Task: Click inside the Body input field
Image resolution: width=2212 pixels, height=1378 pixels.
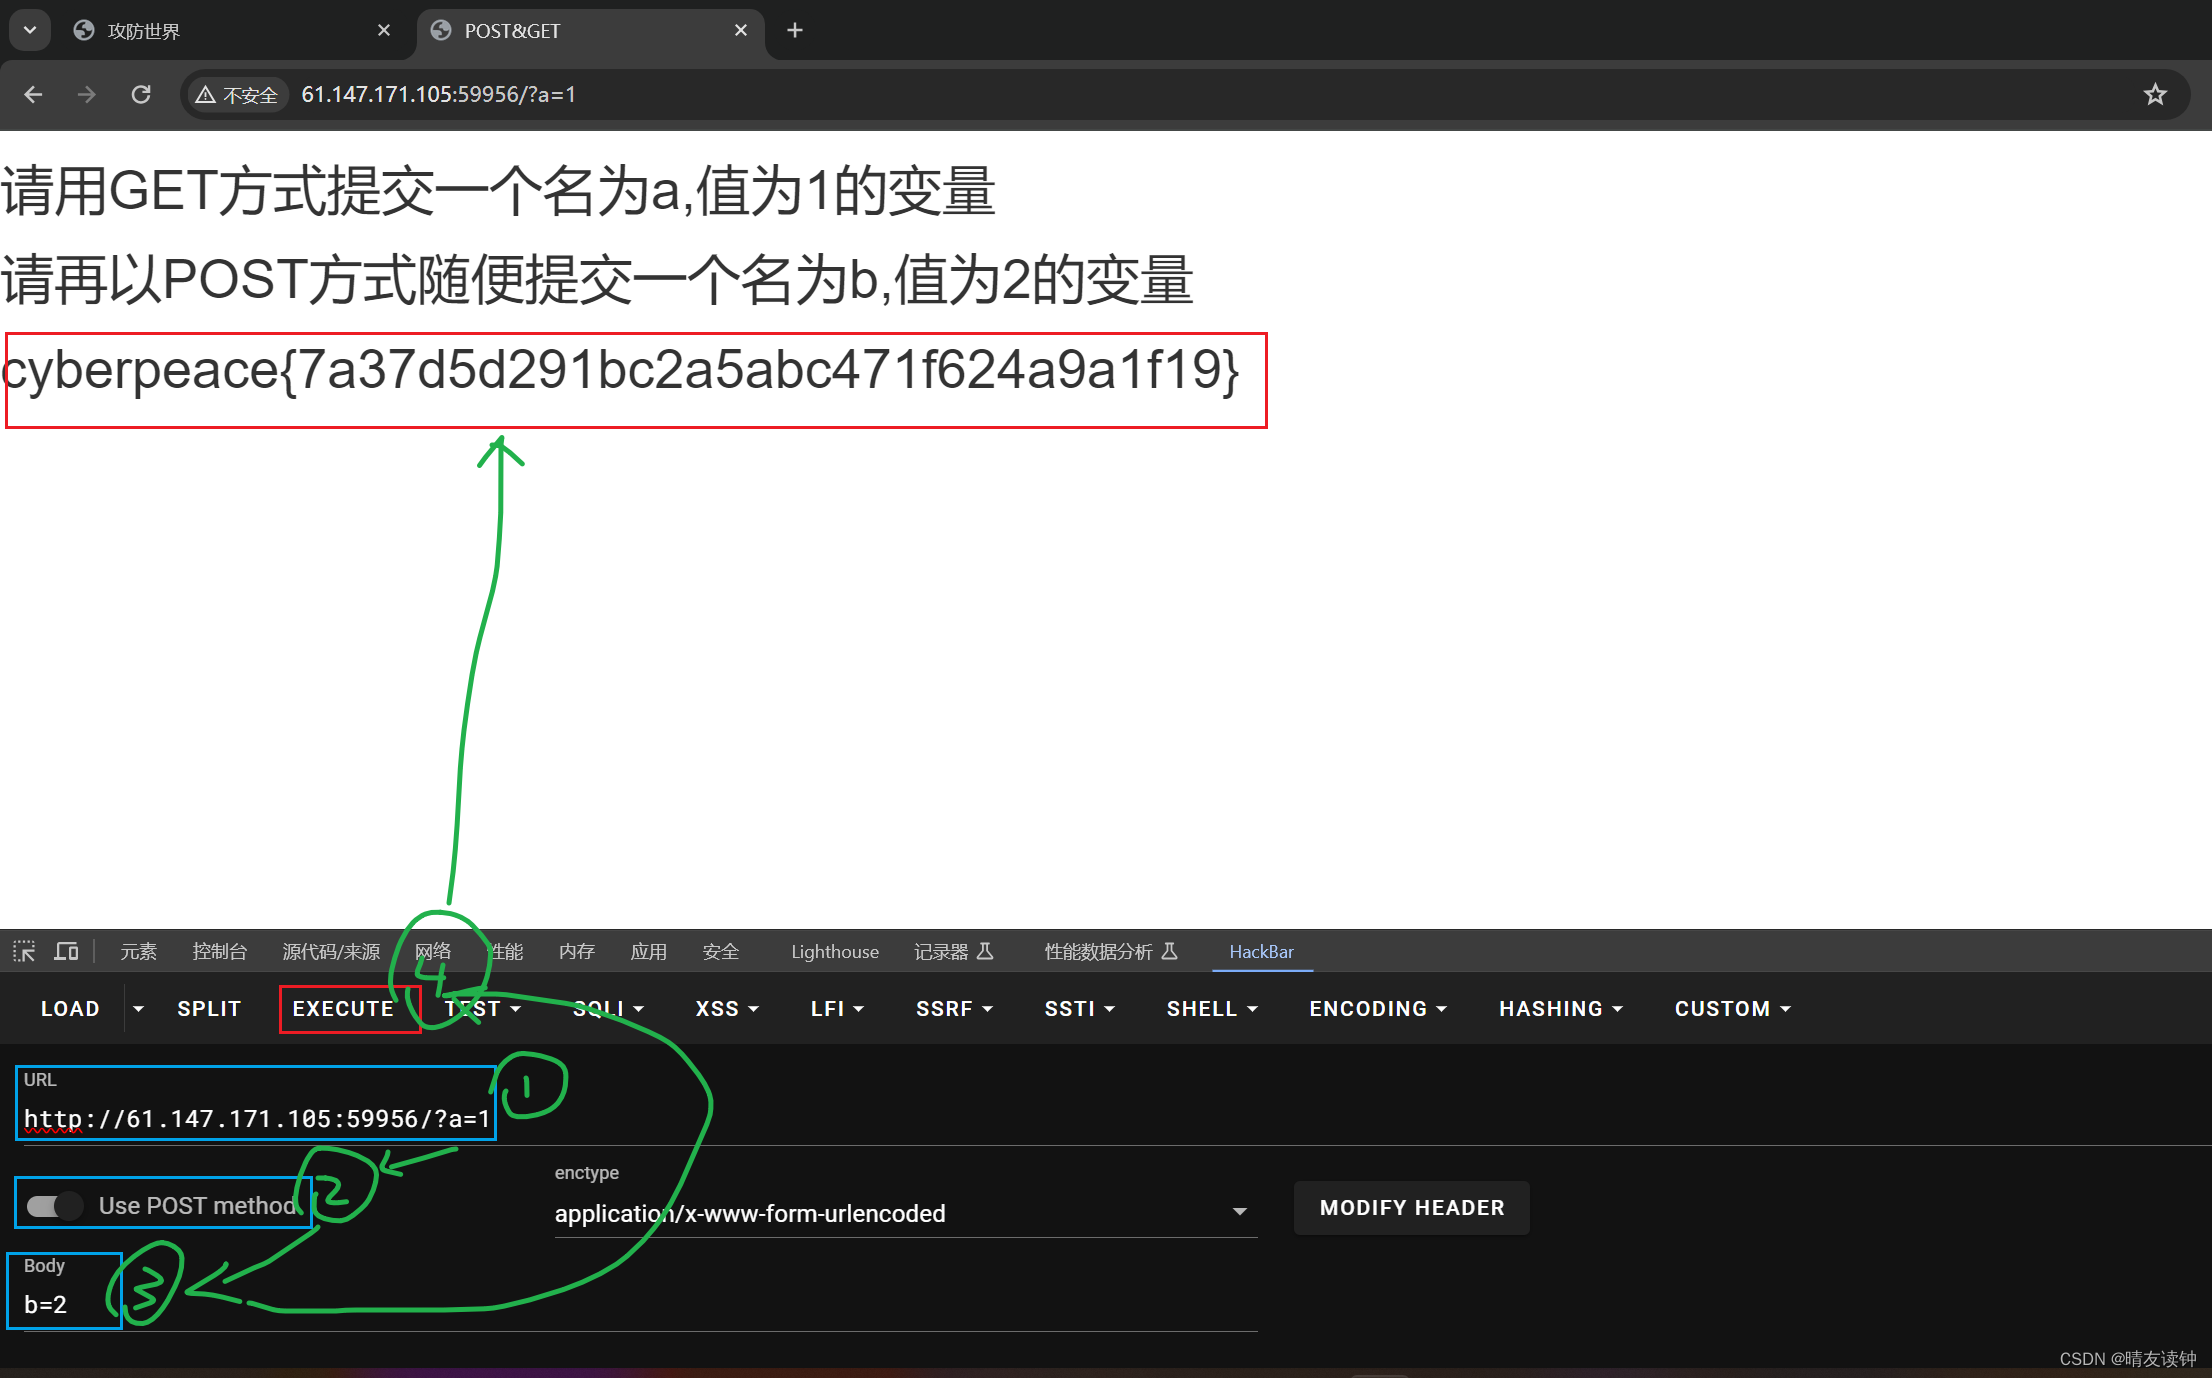Action: click(60, 1304)
